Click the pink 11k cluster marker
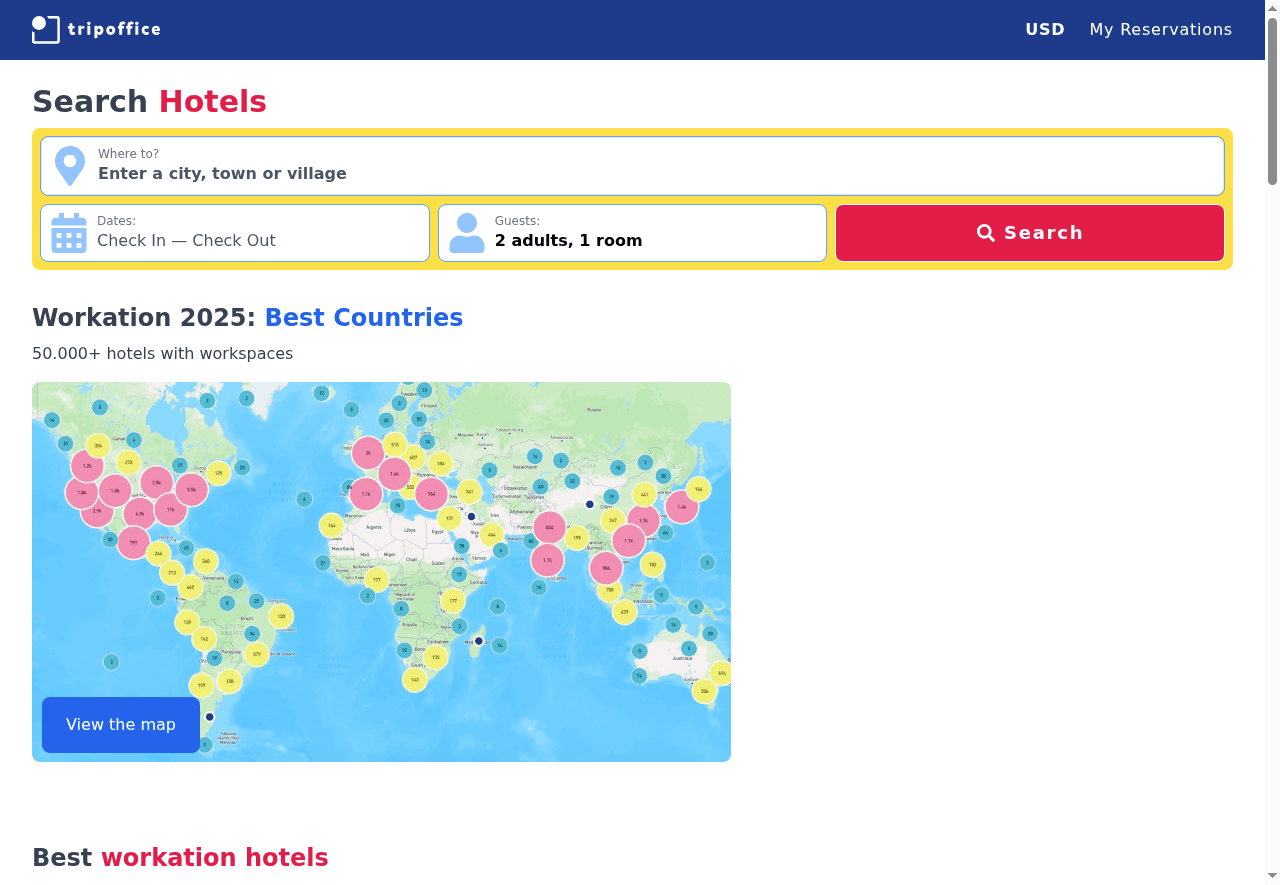The height and width of the screenshot is (885, 1280). click(170, 509)
